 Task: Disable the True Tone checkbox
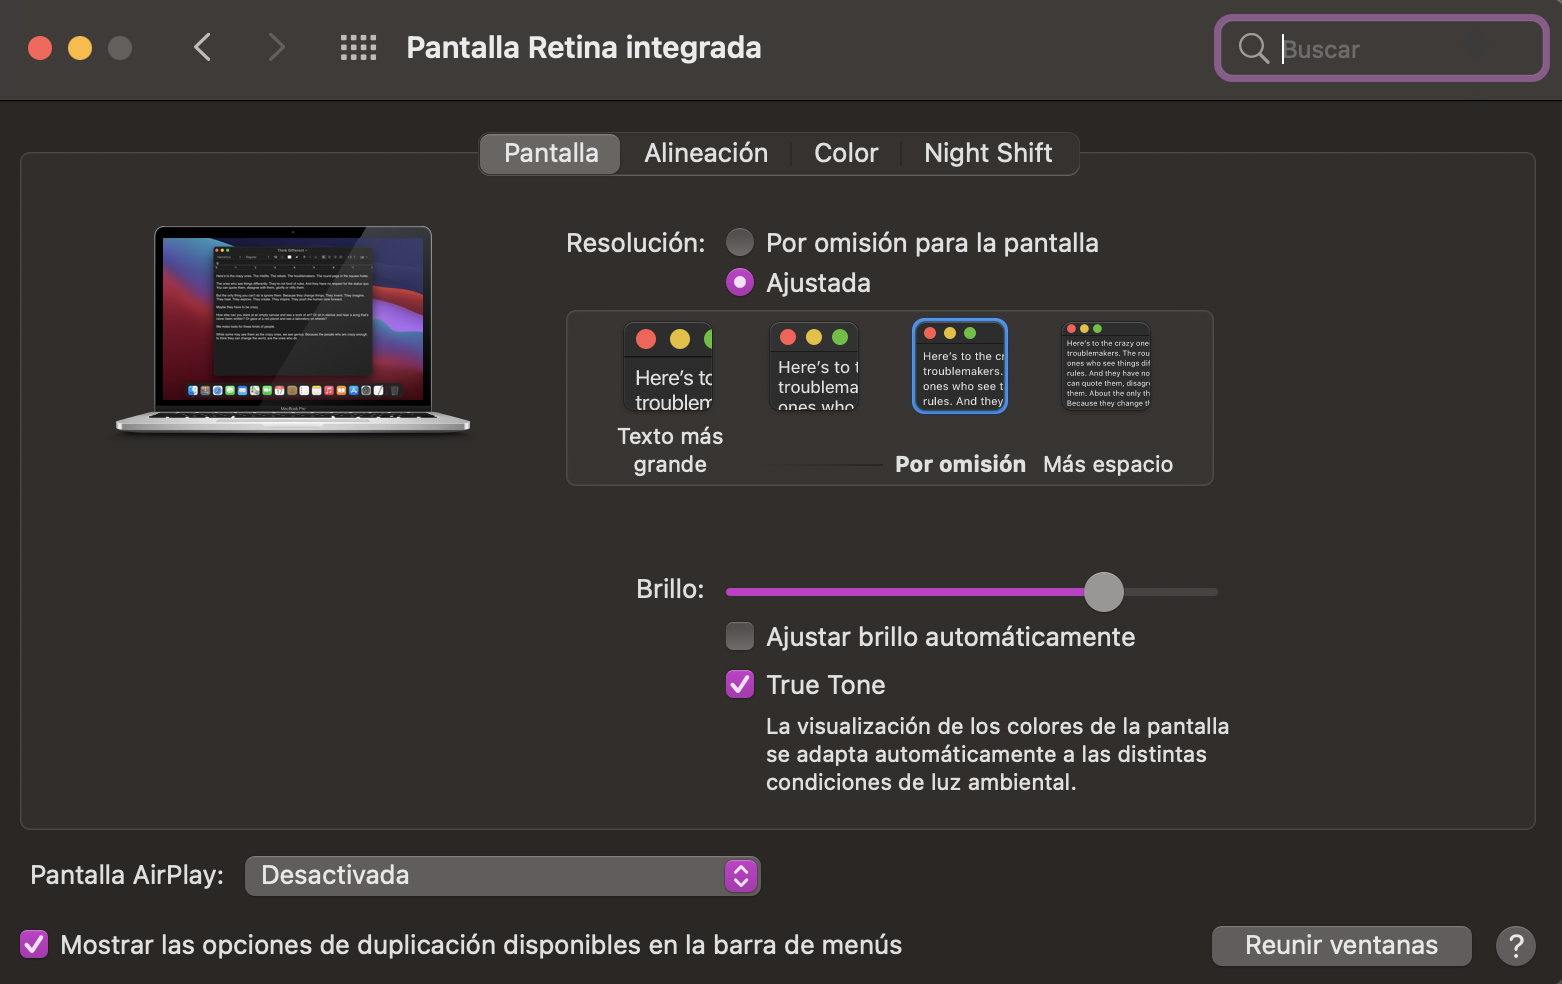point(740,684)
